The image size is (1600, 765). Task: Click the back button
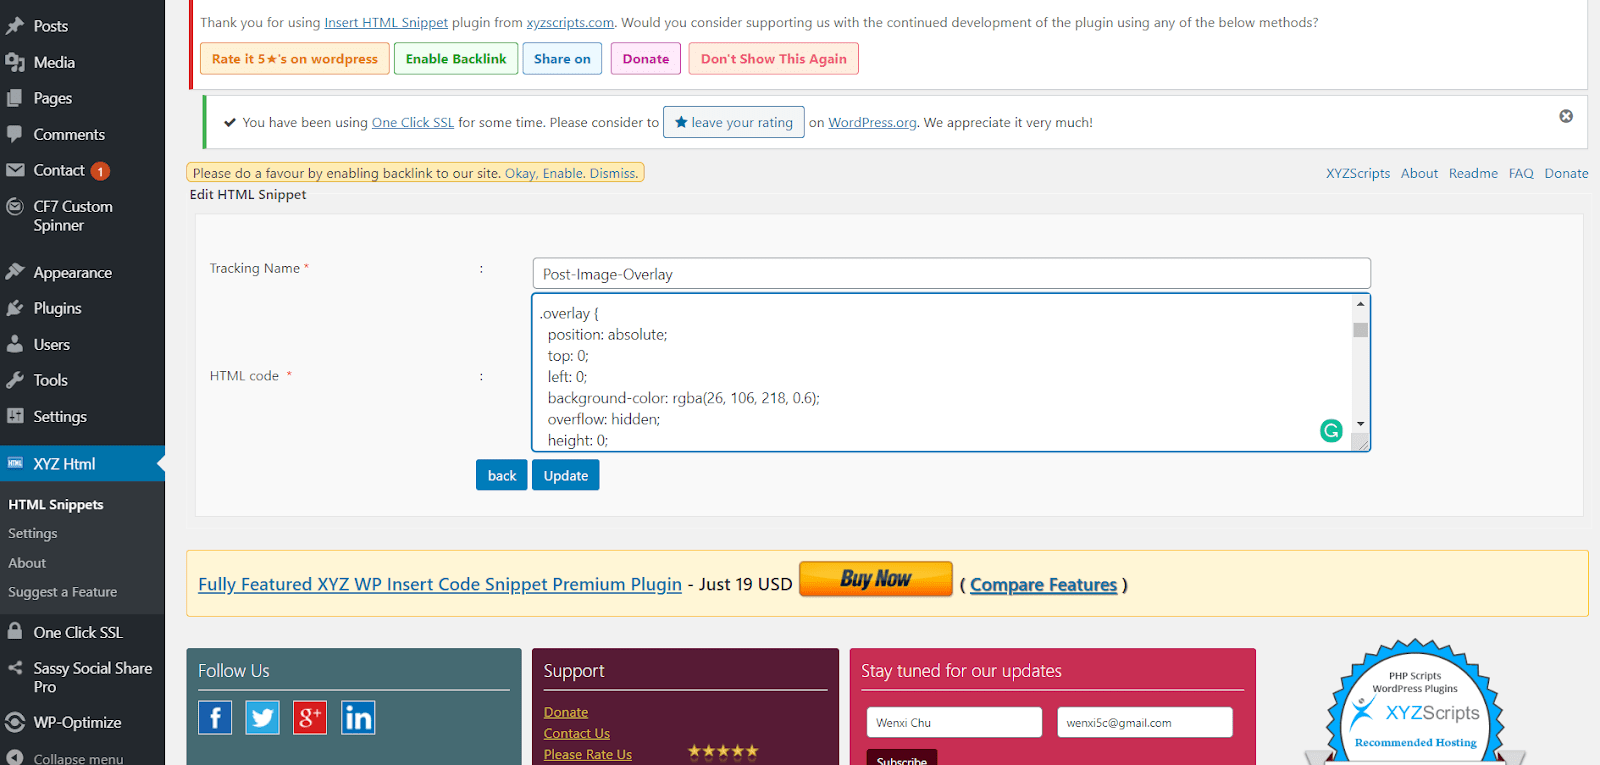coord(502,475)
